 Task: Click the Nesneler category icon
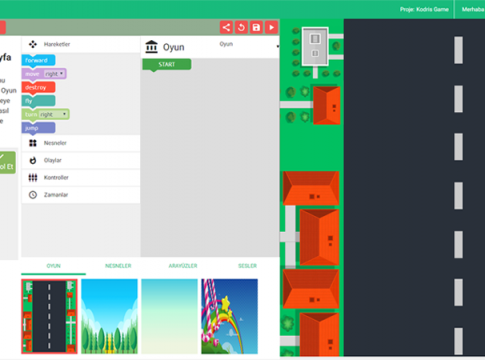[33, 143]
